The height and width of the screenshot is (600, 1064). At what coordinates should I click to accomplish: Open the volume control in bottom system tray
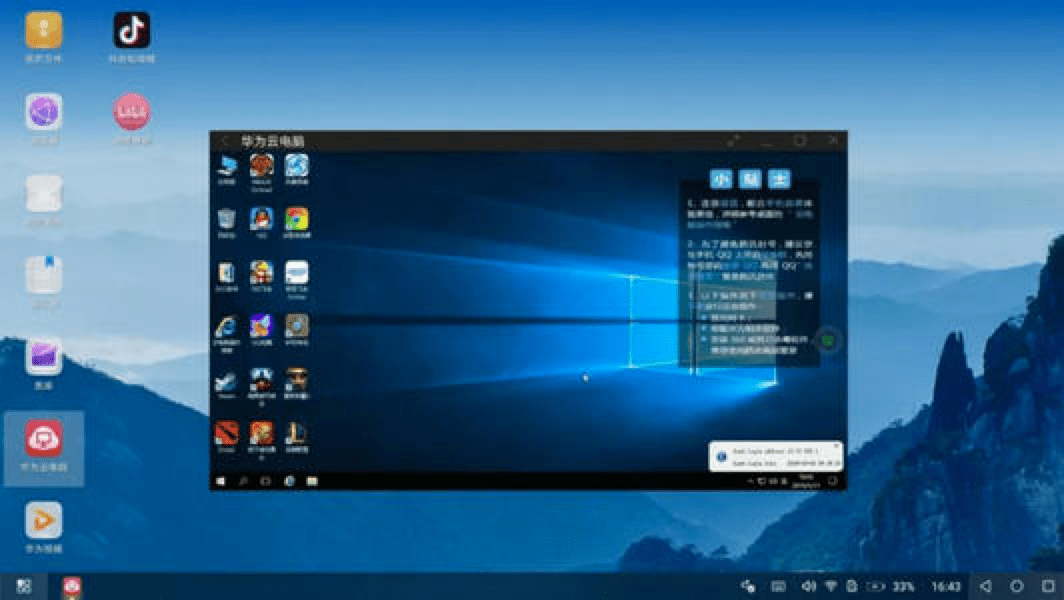click(x=808, y=586)
